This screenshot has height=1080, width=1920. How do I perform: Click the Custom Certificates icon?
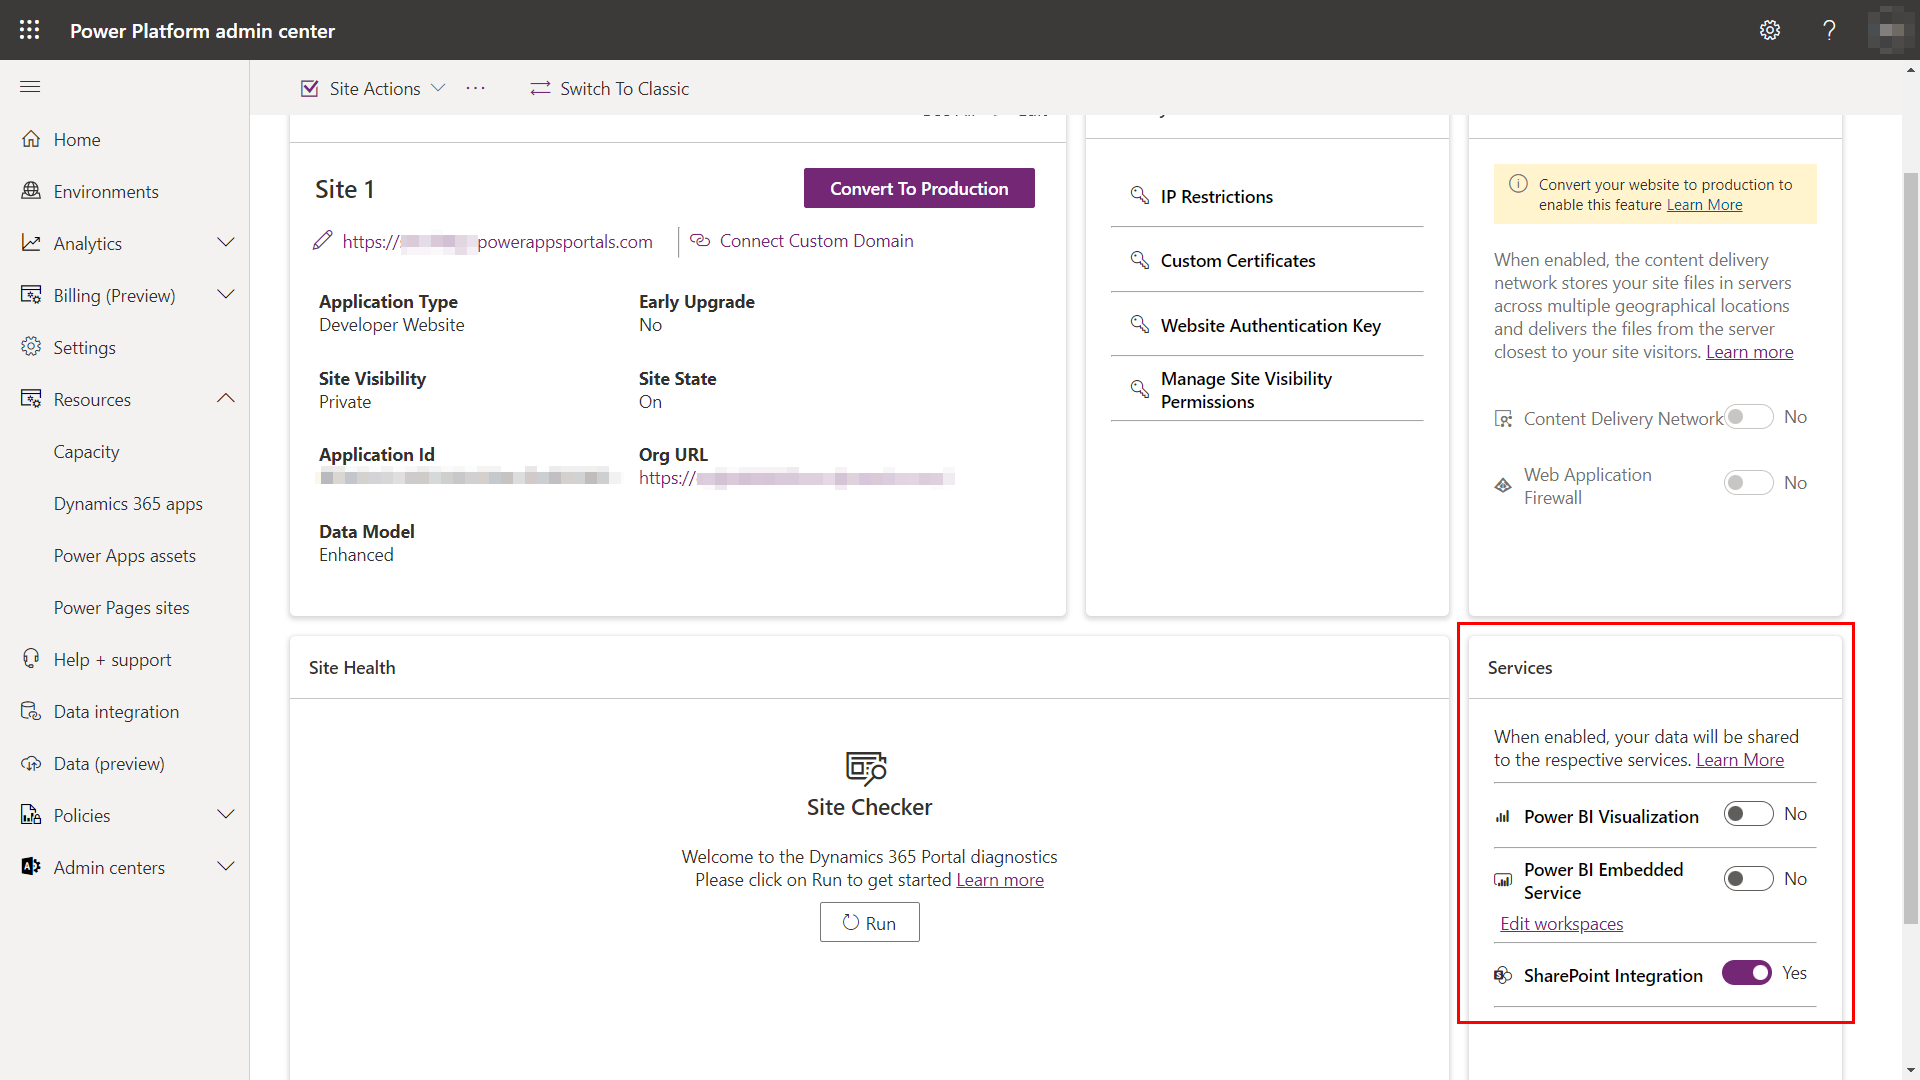[1137, 260]
